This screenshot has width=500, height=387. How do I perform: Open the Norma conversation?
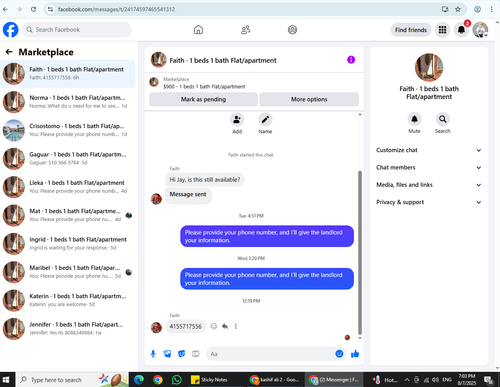coord(68,102)
